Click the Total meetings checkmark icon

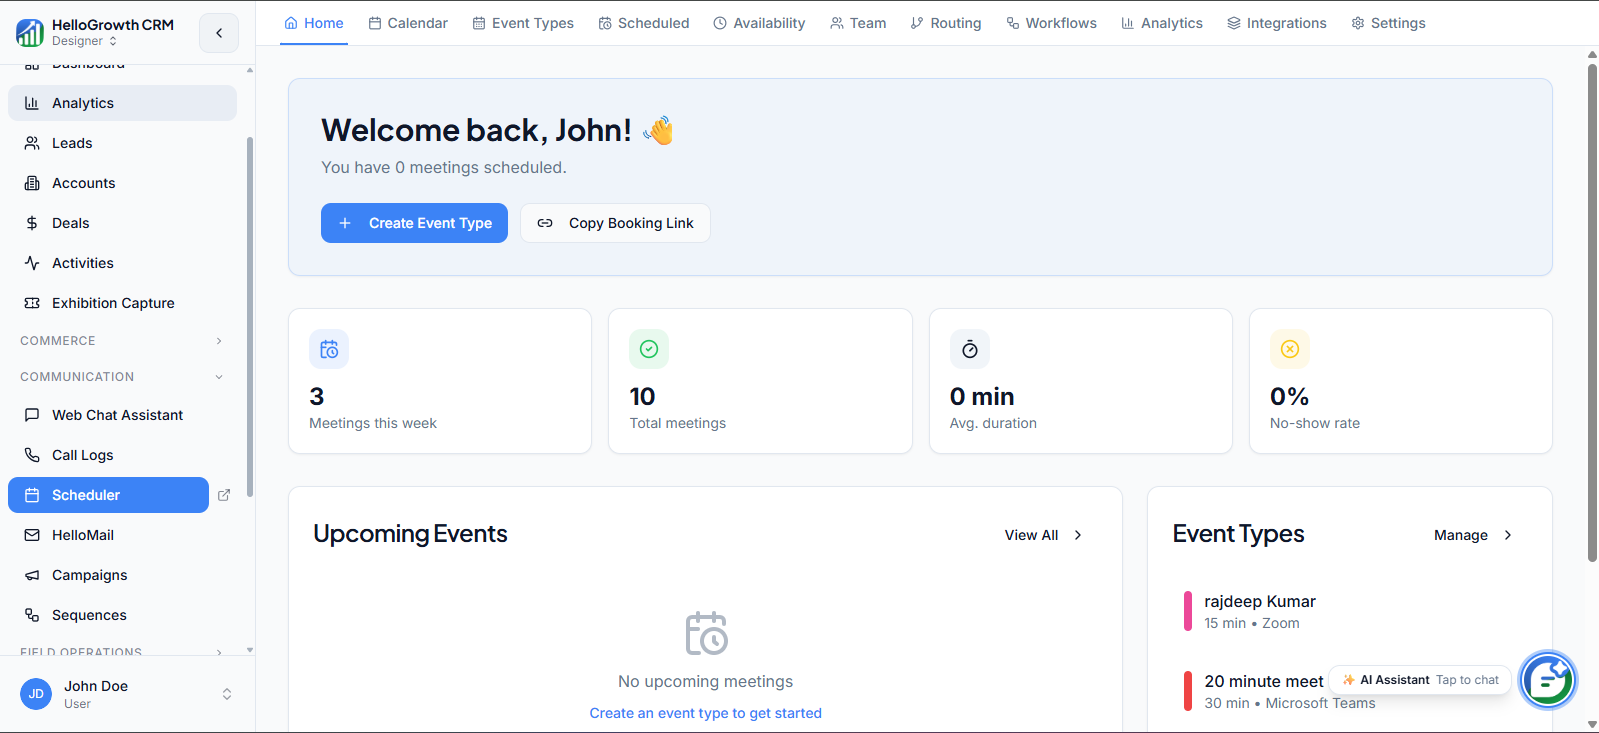(649, 349)
